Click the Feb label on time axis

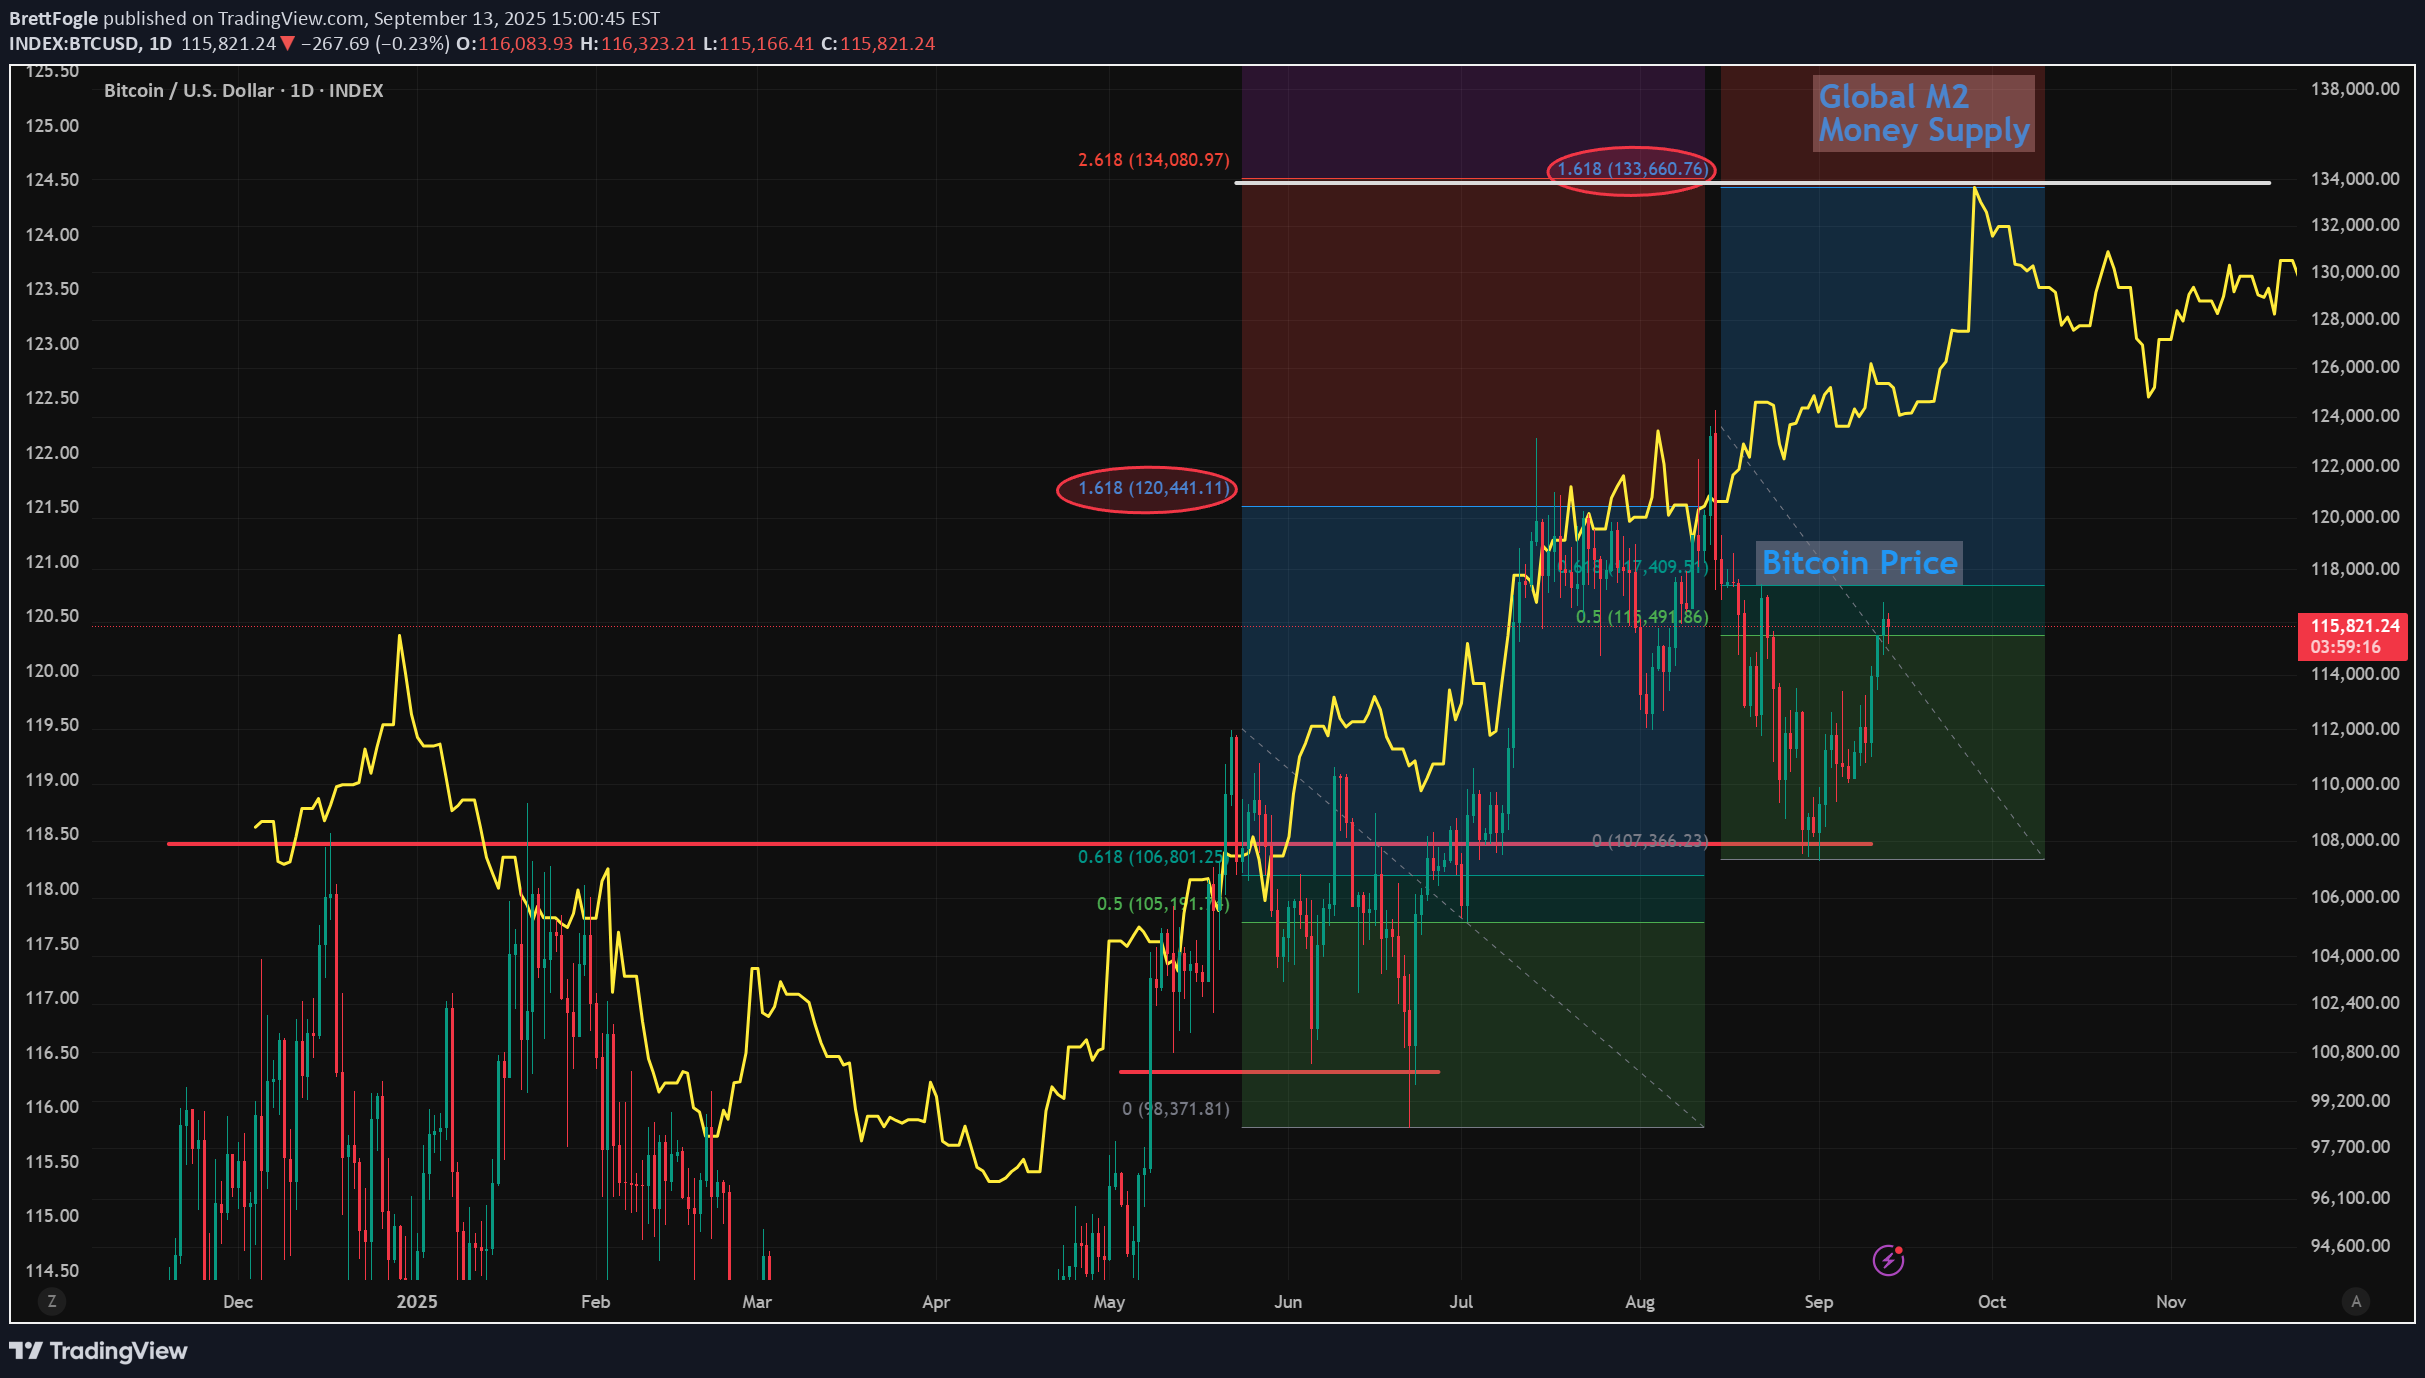[x=595, y=1302]
